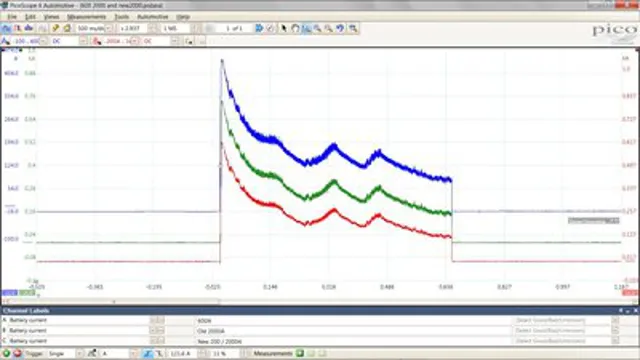
Task: Adjust the zoom factor spinner arrows
Action: point(153,28)
